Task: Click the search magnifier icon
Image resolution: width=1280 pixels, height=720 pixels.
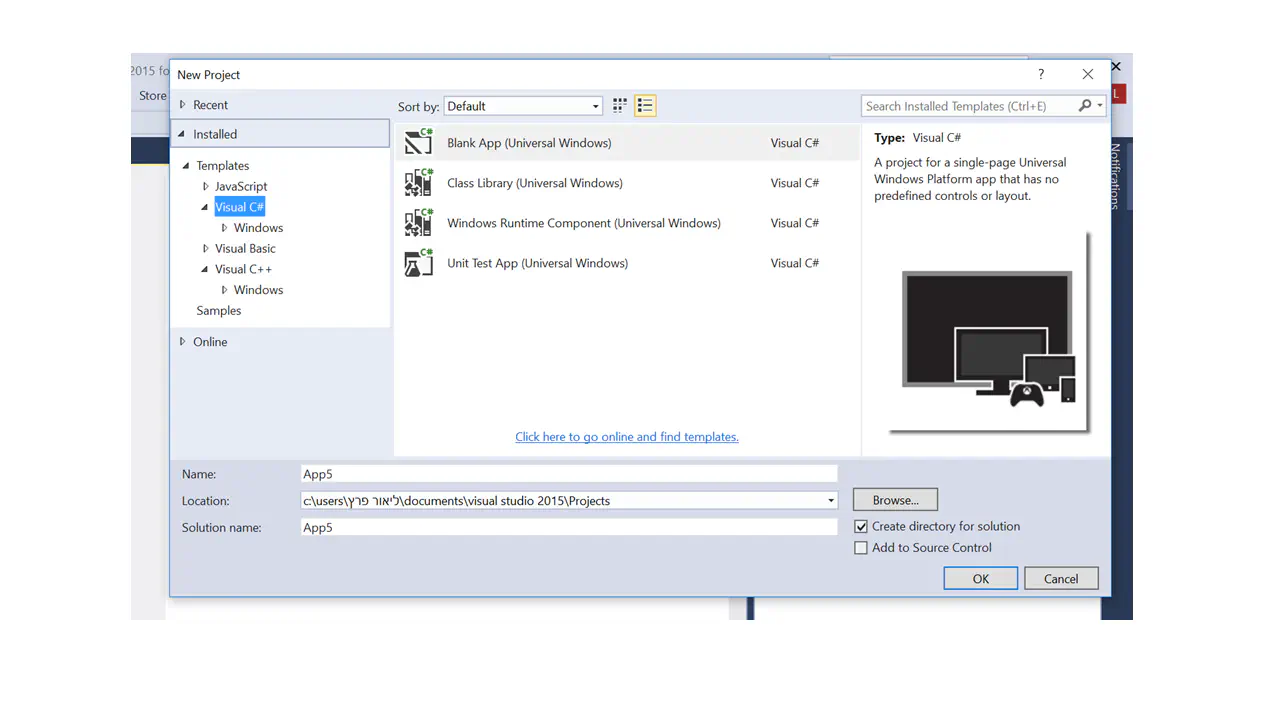Action: pyautogui.click(x=1085, y=106)
